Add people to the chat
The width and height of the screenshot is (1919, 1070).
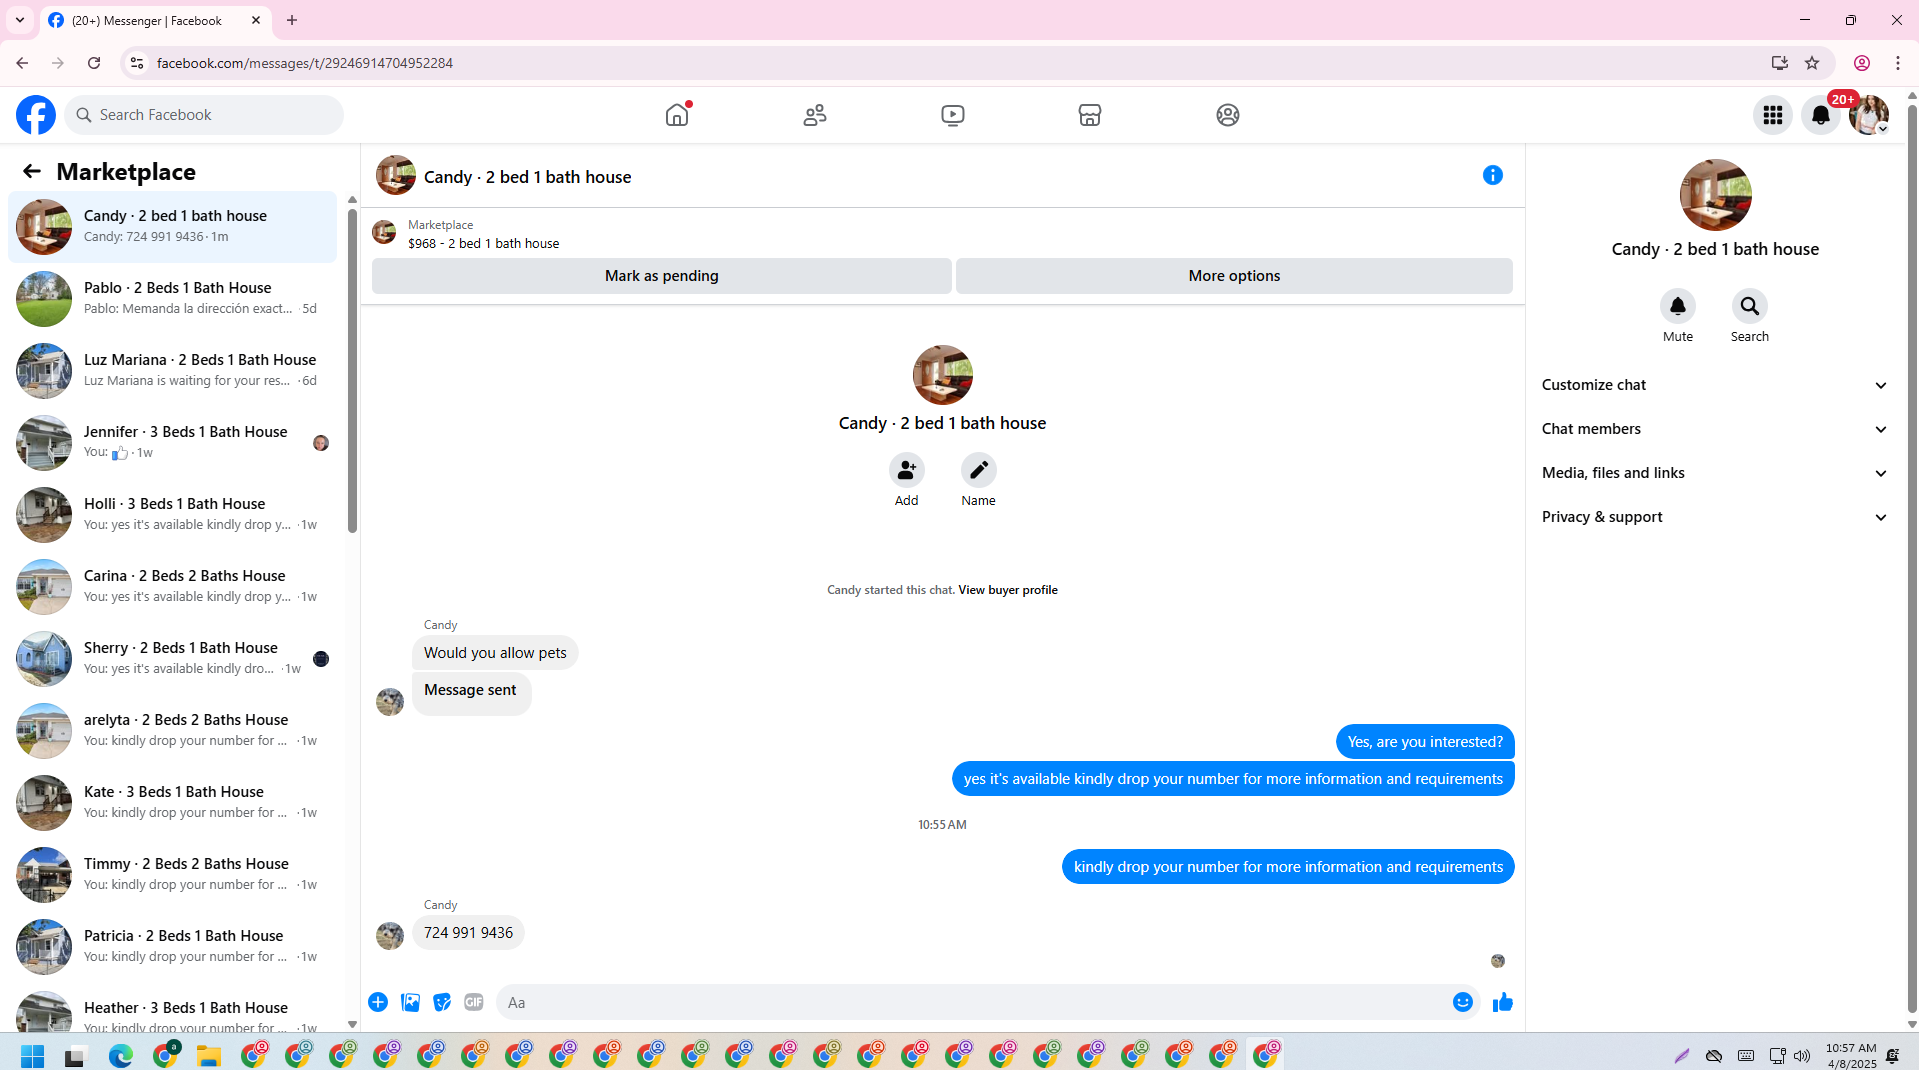907,470
